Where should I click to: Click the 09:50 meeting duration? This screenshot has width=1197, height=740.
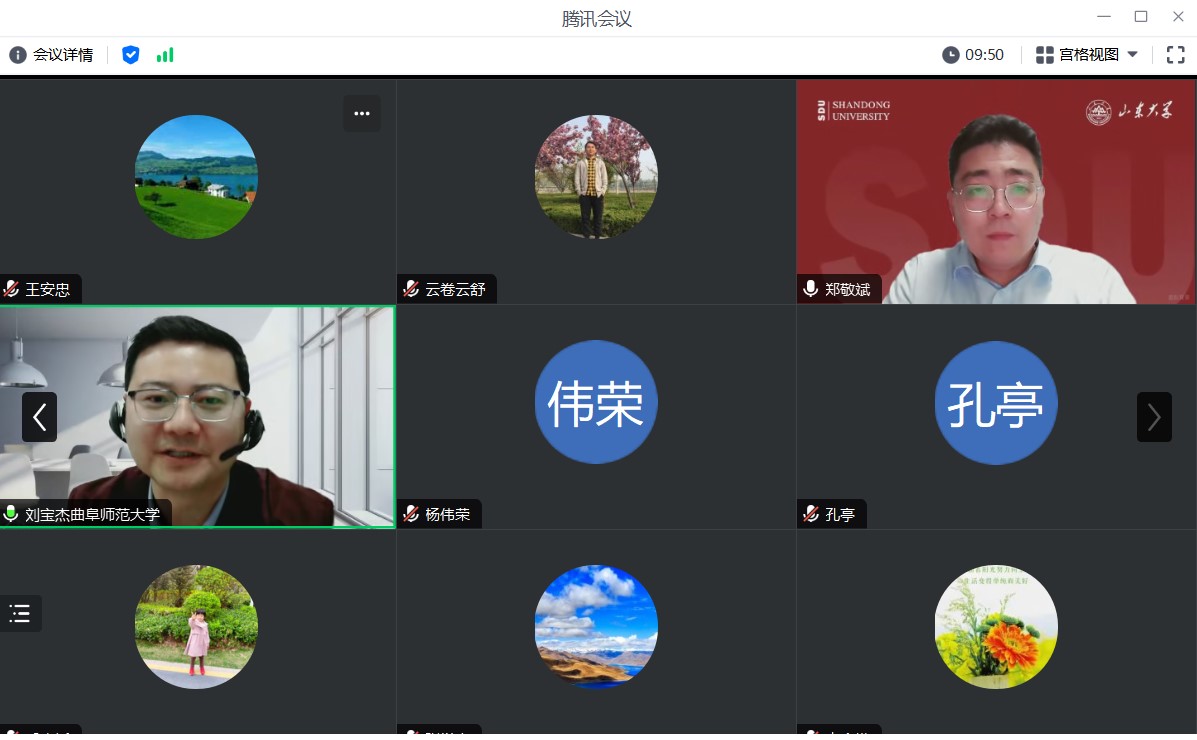(984, 55)
